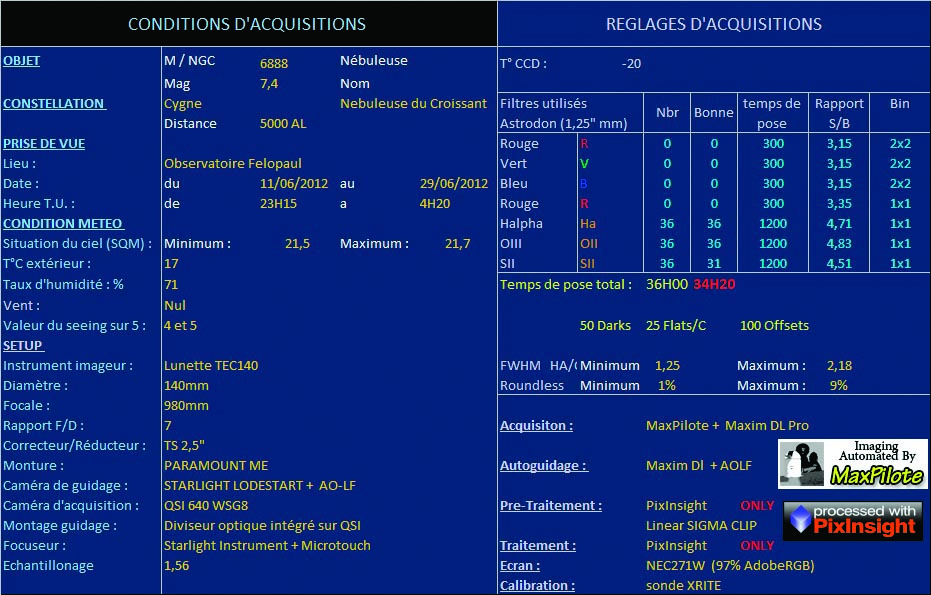
Task: Click Observatoire Felopaul location
Action: pyautogui.click(x=233, y=163)
